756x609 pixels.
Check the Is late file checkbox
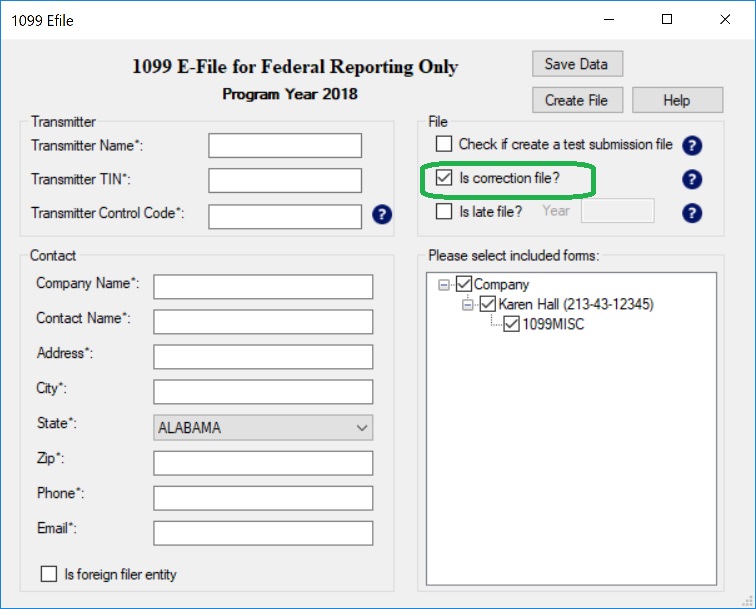(444, 212)
